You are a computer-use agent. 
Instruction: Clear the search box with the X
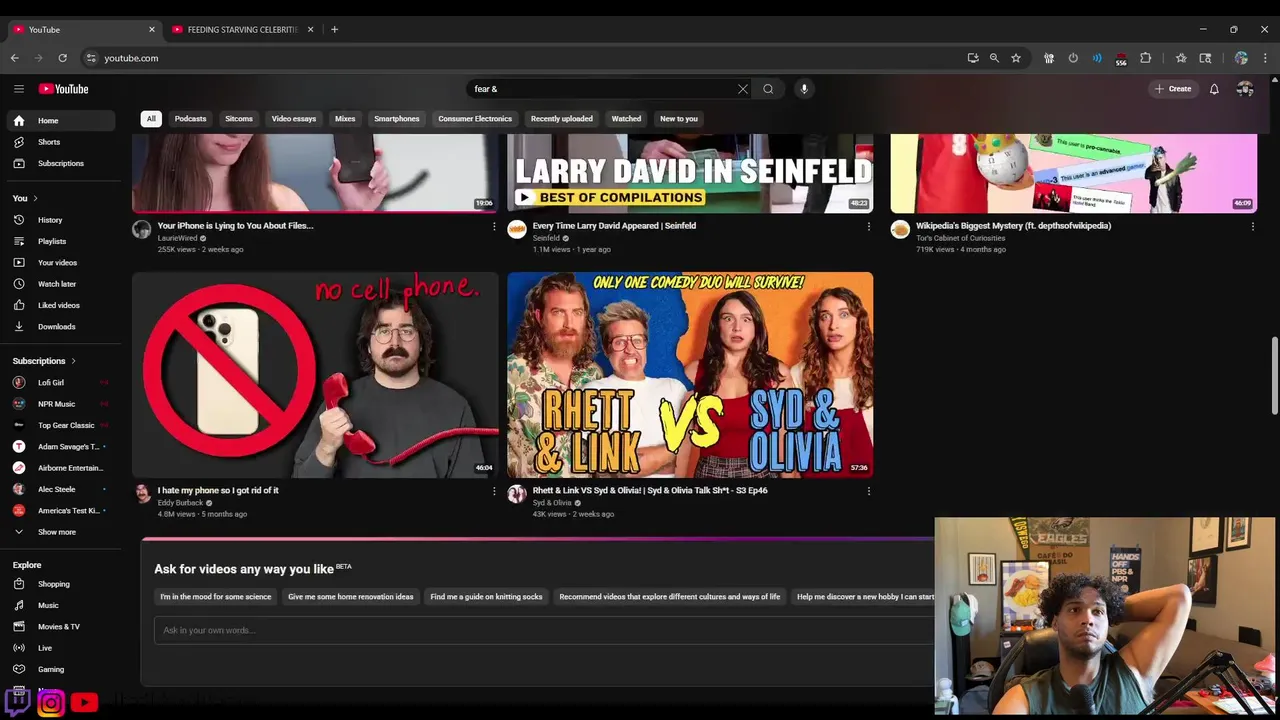pyautogui.click(x=743, y=89)
